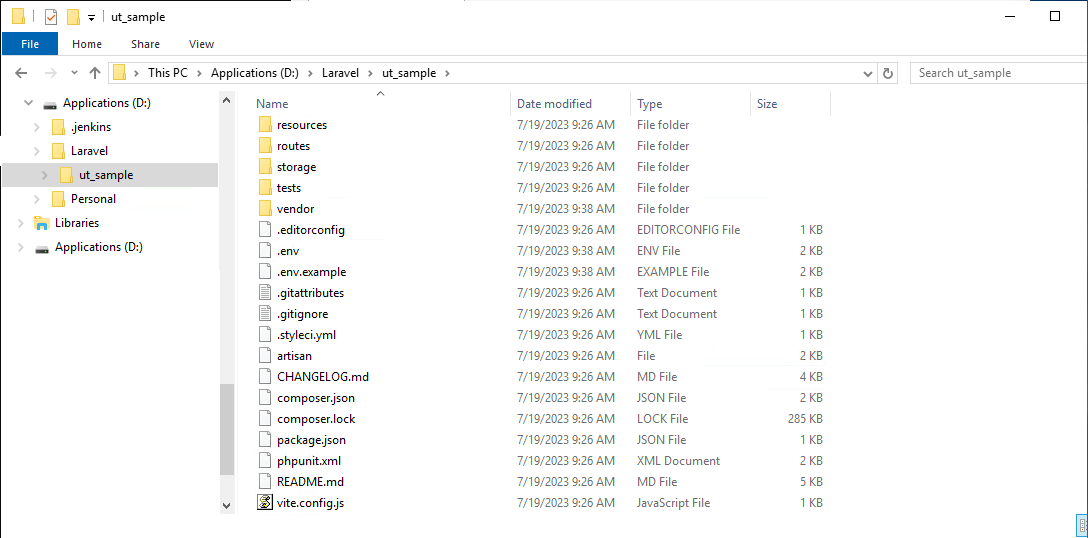Viewport: 1088px width, 538px height.
Task: Click Applications (D:) in the breadcrumb path
Action: [x=255, y=73]
